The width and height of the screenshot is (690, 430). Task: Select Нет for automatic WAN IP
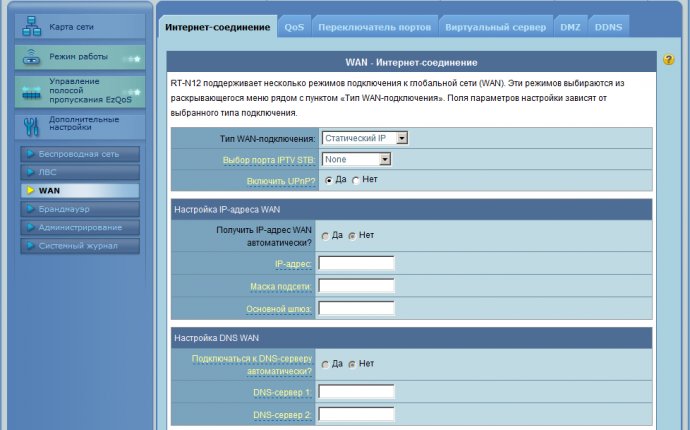(352, 236)
